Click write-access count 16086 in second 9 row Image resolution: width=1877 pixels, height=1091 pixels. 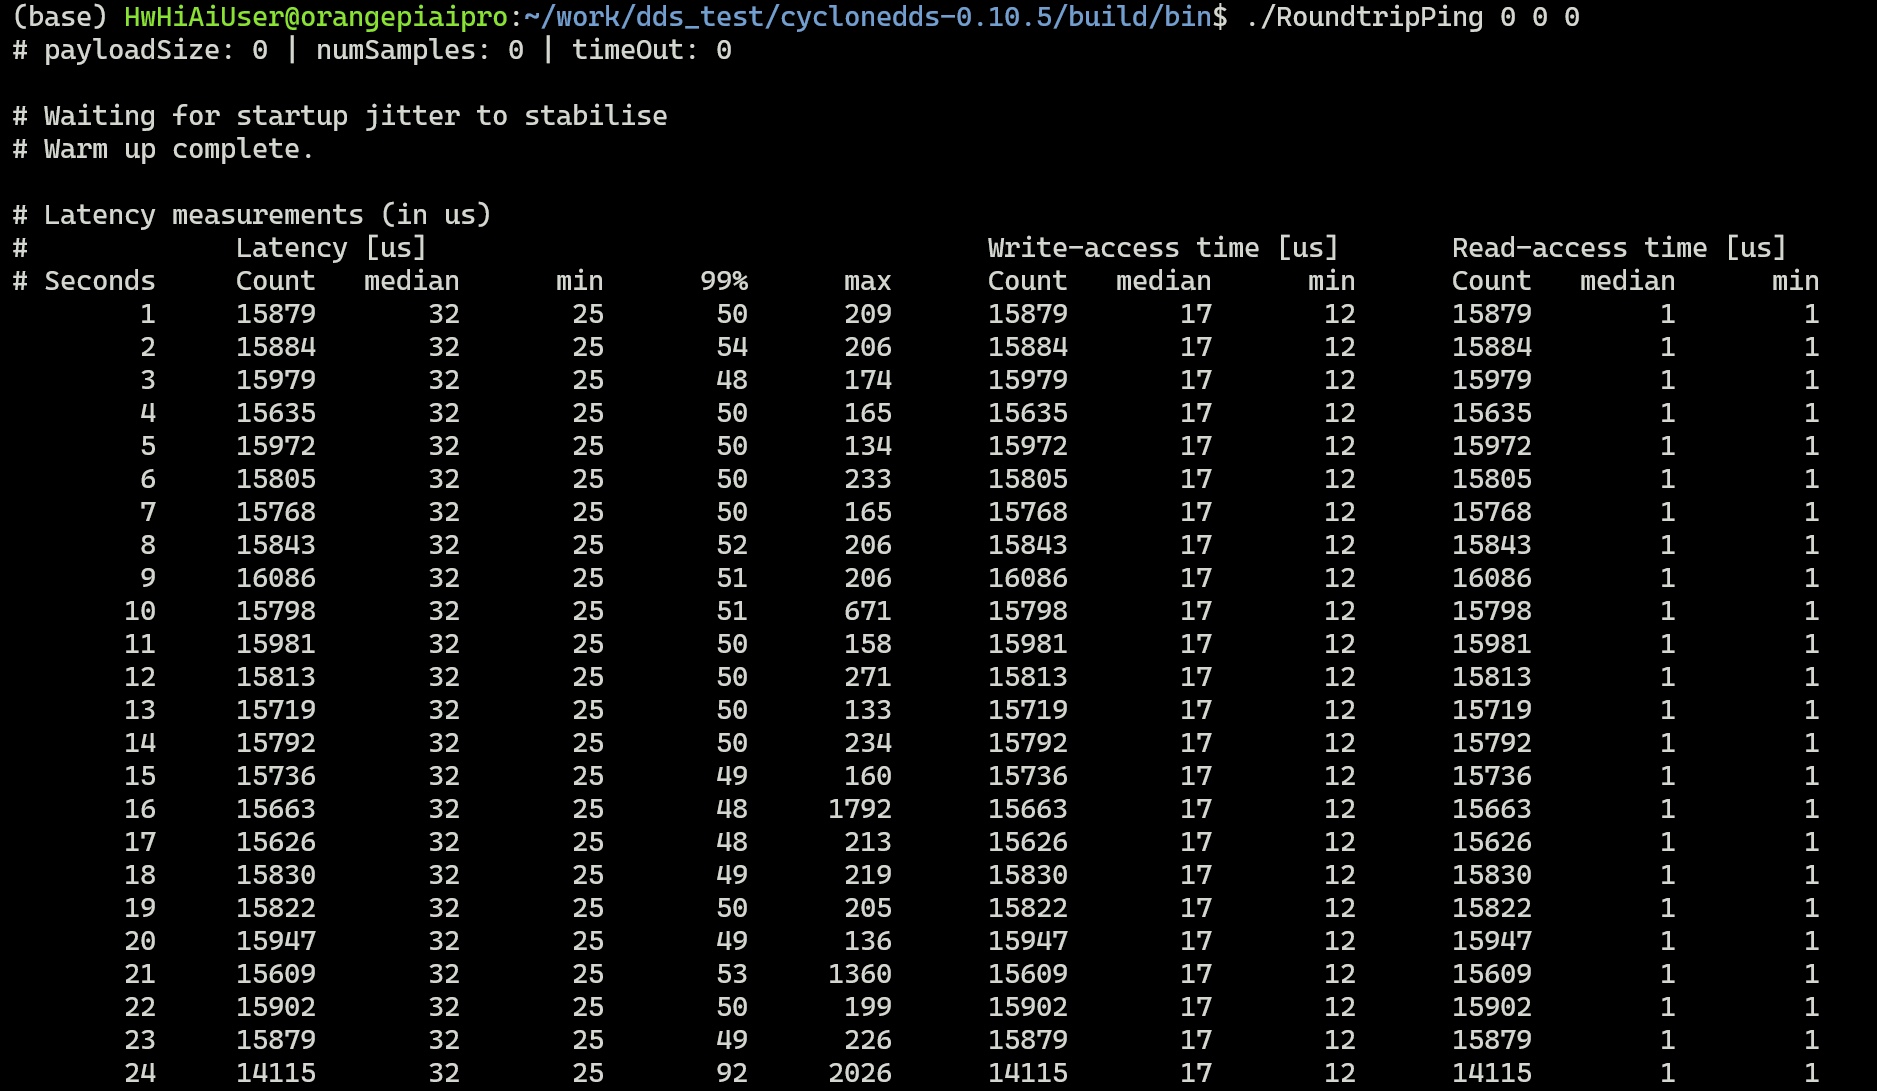(1028, 578)
